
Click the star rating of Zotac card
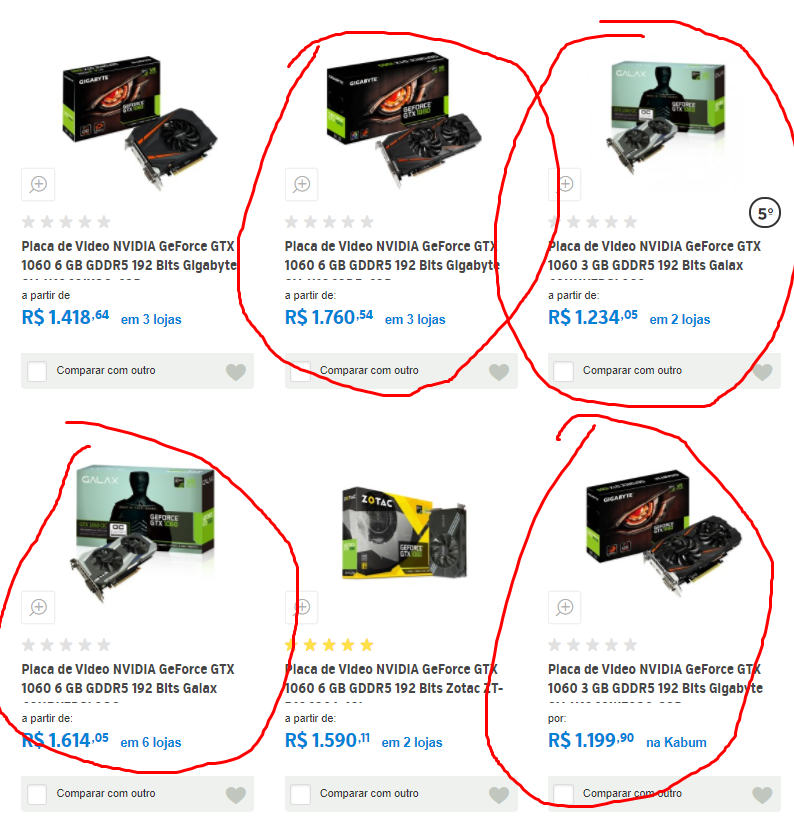click(x=329, y=644)
